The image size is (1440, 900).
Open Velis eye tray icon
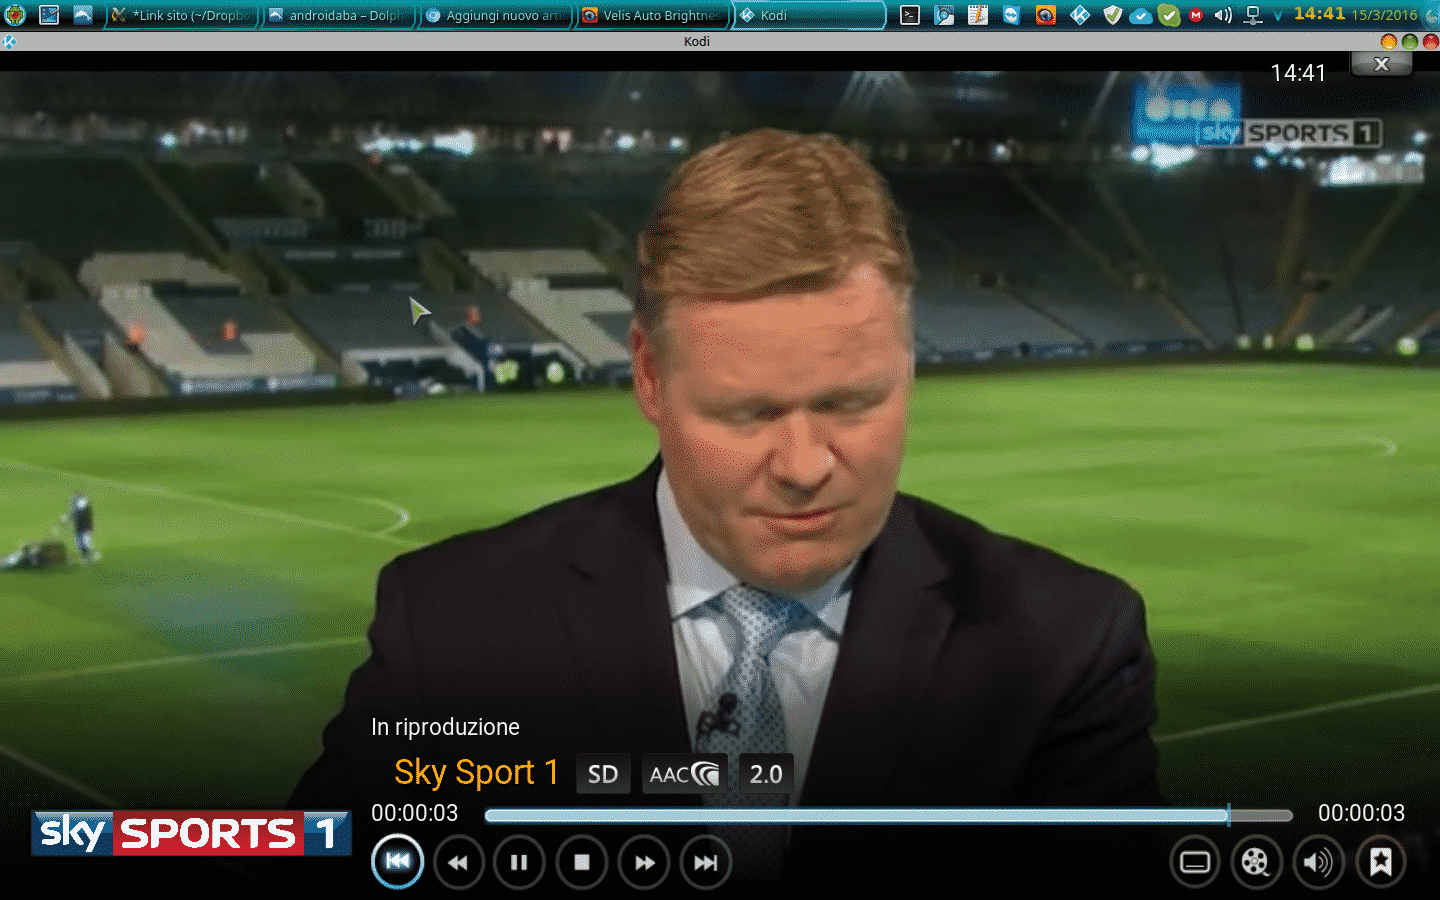(x=1046, y=15)
